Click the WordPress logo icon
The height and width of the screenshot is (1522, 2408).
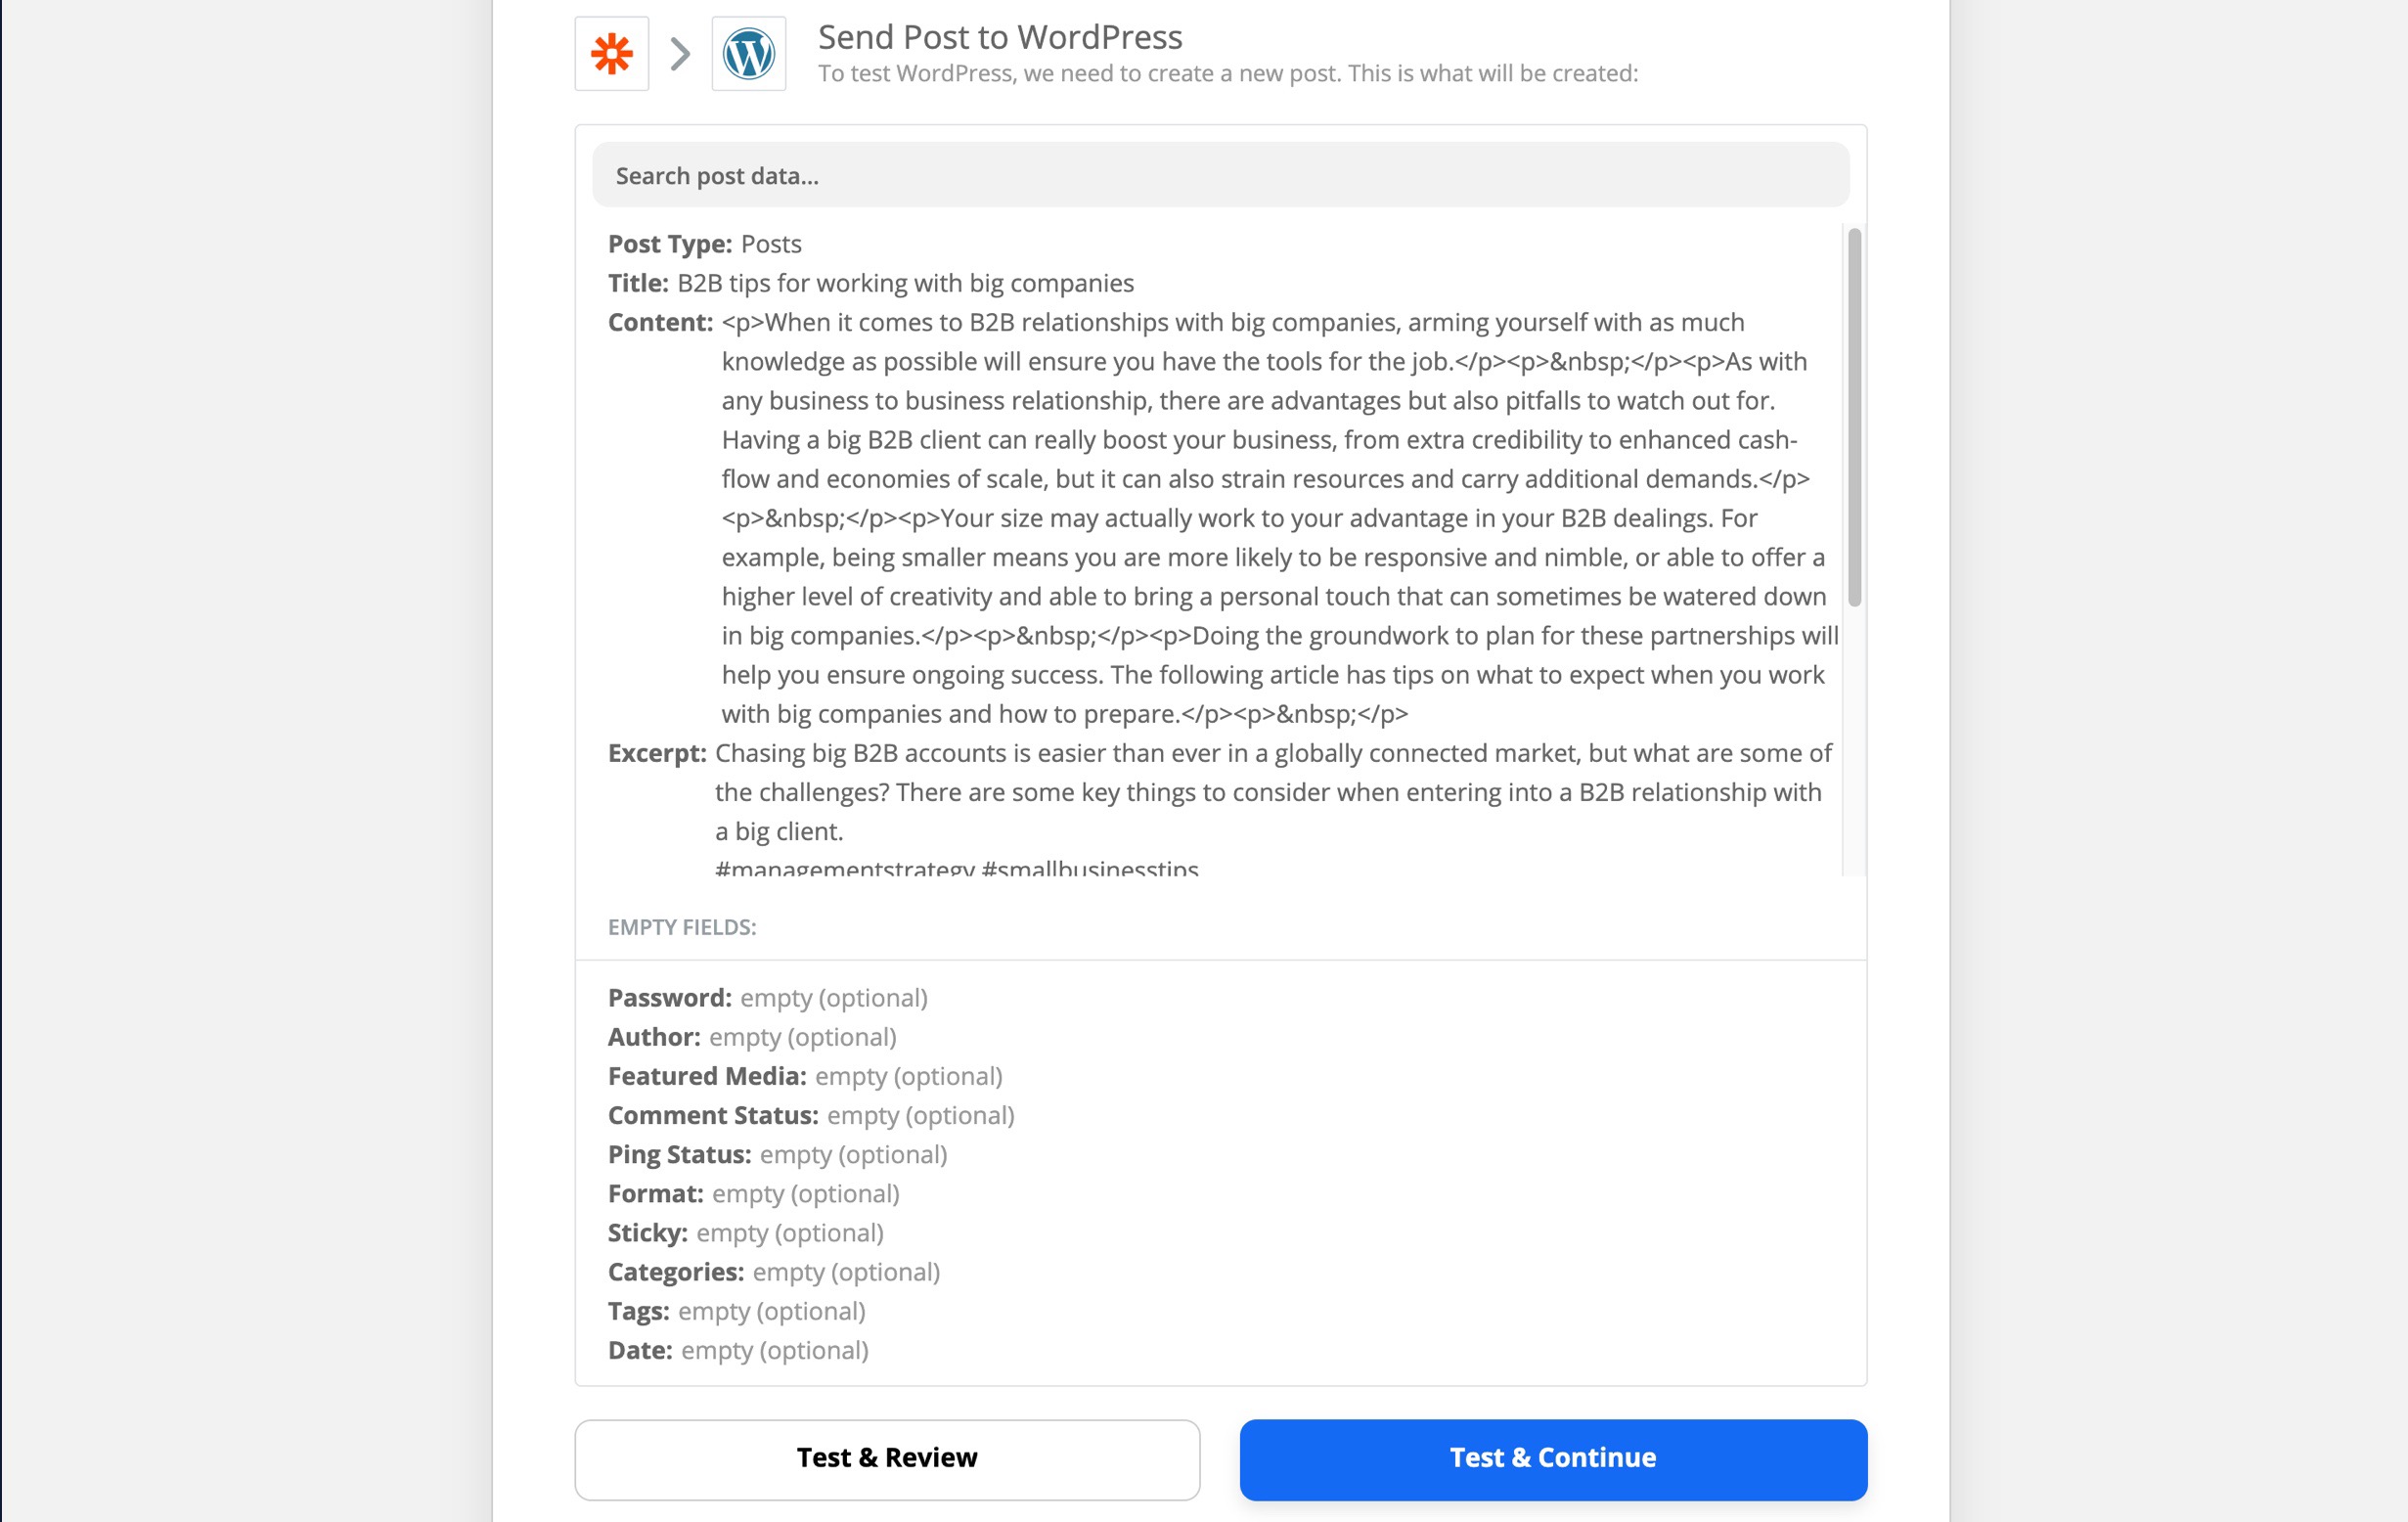[748, 54]
